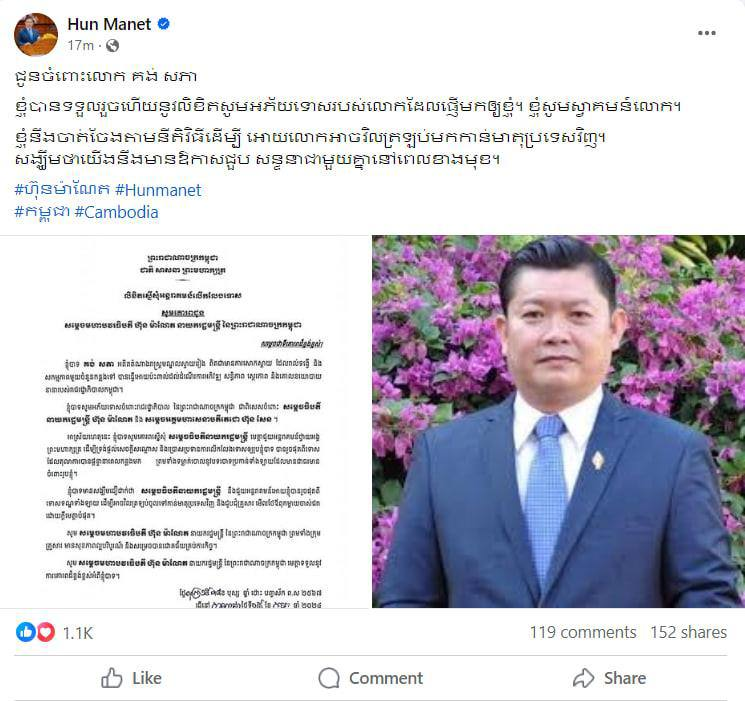This screenshot has width=745, height=701.
Task: Open the photo of man in blue suit
Action: point(558,422)
